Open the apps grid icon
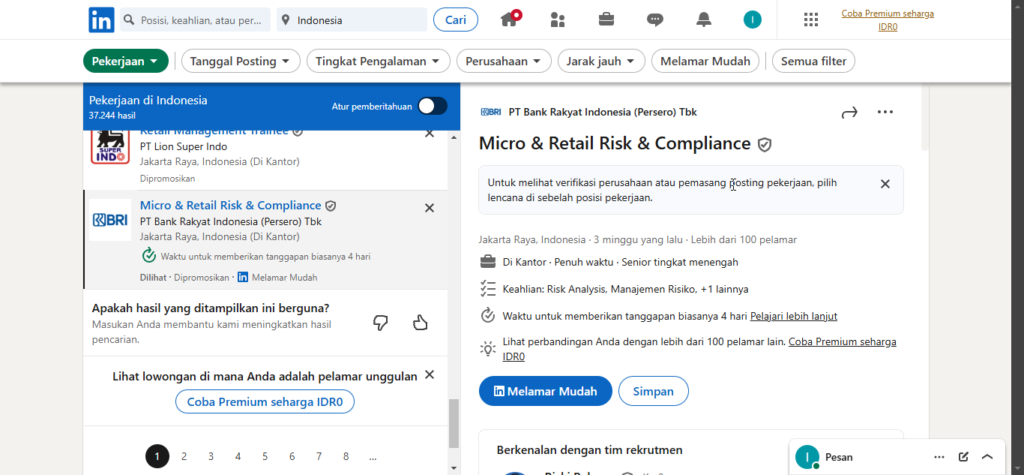This screenshot has width=1024, height=475. click(810, 20)
